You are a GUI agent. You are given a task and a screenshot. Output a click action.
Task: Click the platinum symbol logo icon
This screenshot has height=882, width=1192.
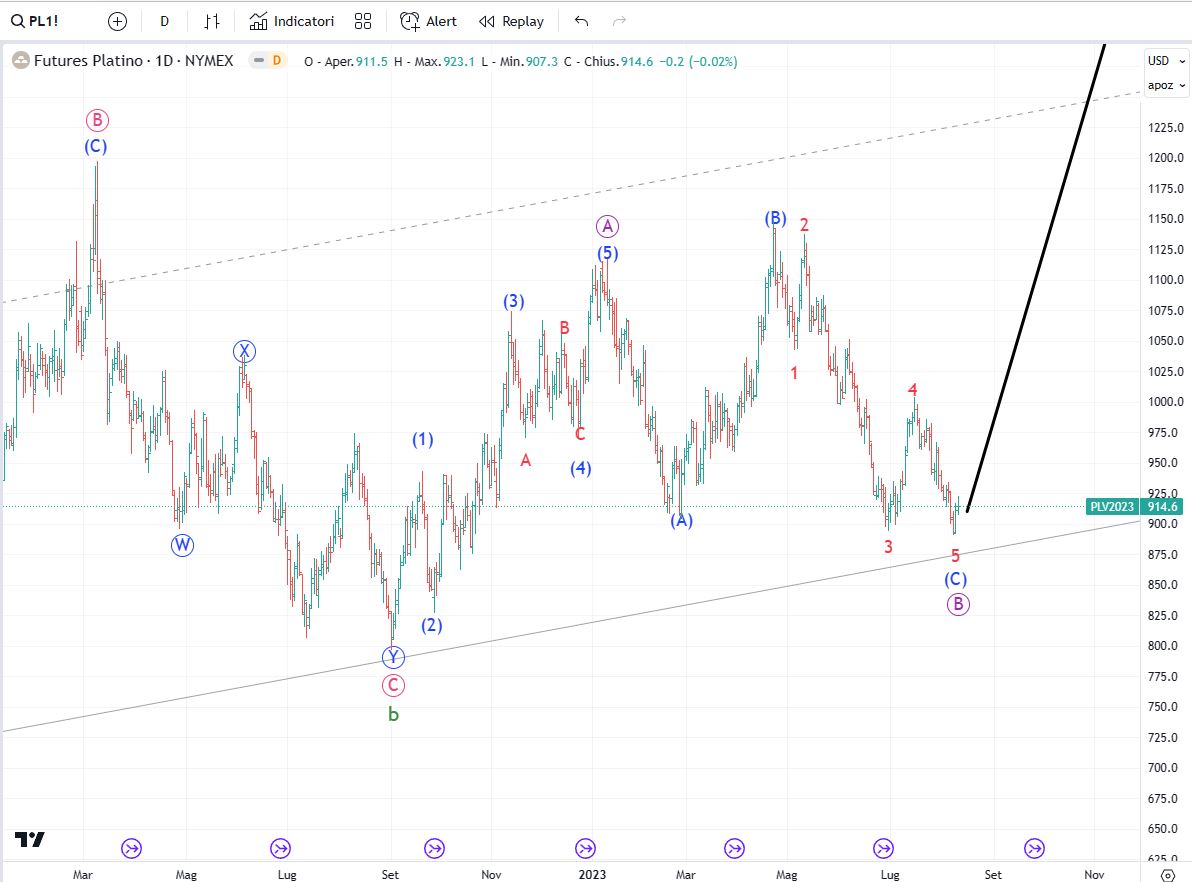tap(21, 61)
